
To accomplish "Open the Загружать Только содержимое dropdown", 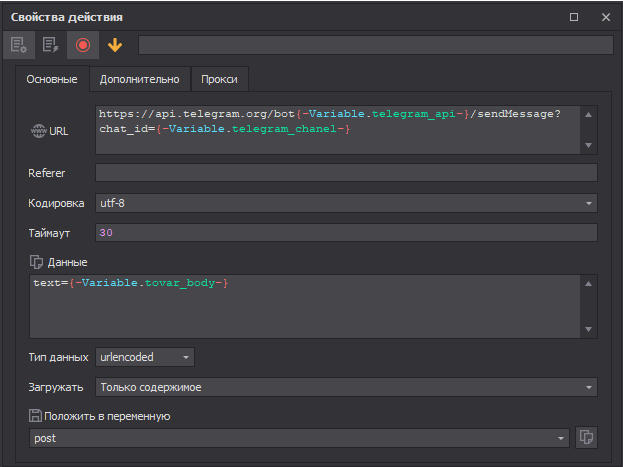I will pyautogui.click(x=589, y=387).
